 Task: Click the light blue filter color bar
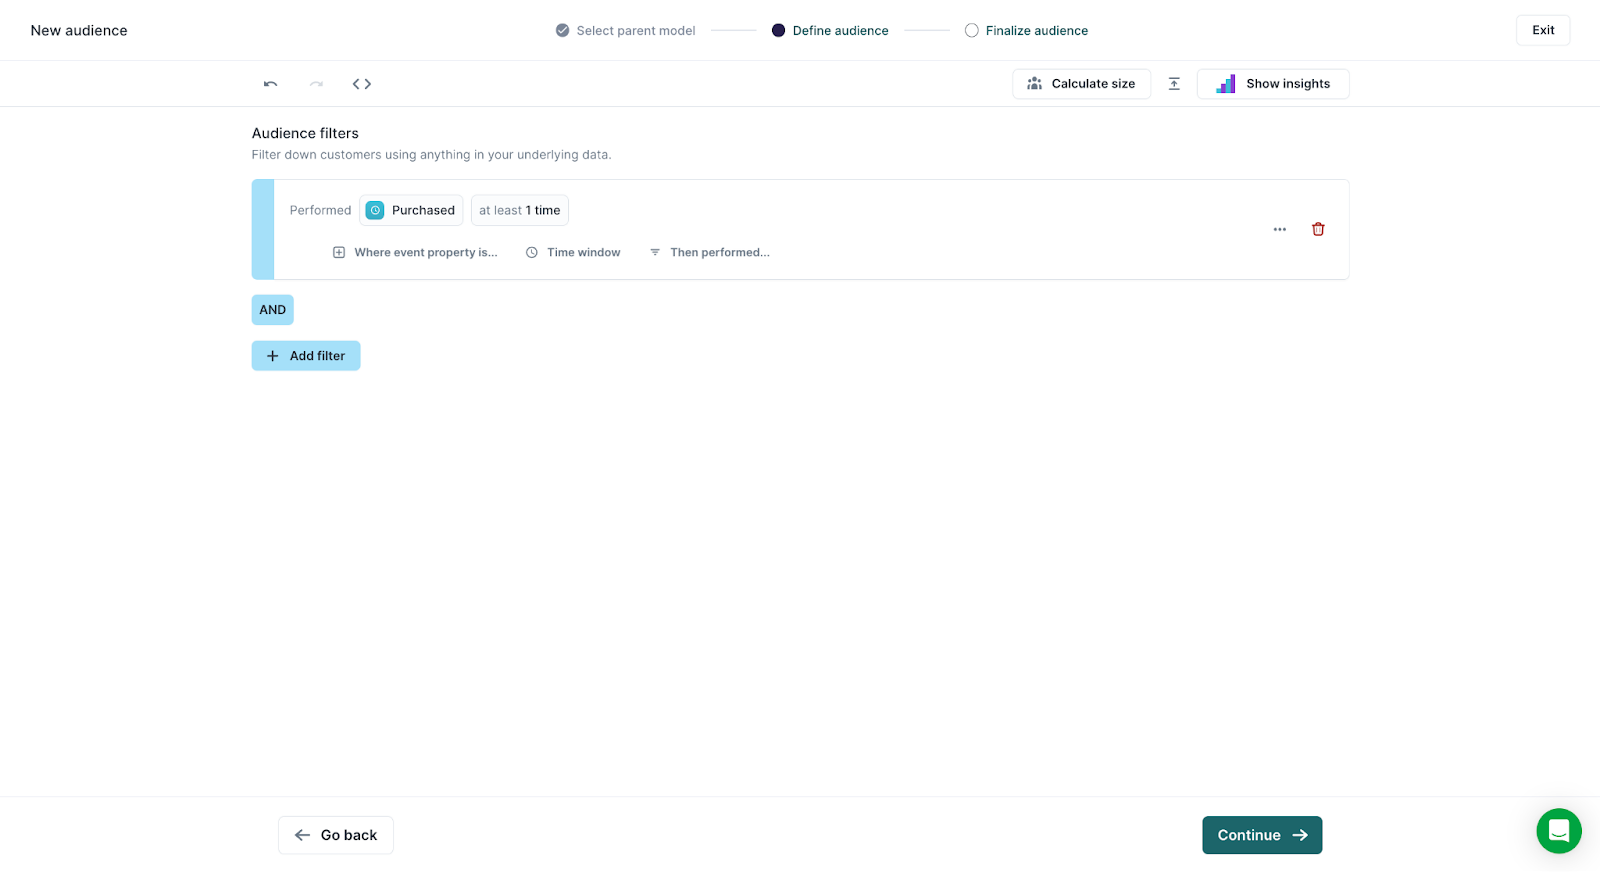click(263, 229)
